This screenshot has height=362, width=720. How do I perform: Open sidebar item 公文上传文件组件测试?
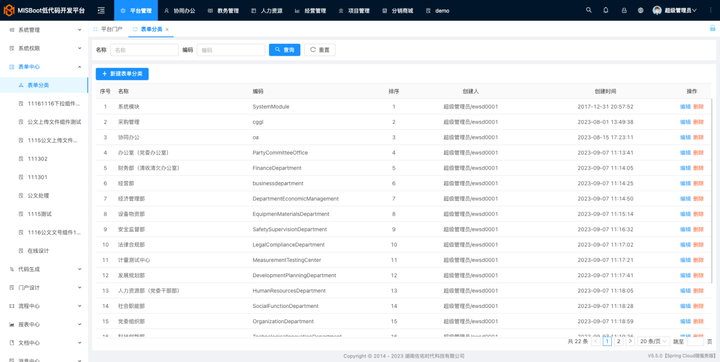tap(44, 122)
